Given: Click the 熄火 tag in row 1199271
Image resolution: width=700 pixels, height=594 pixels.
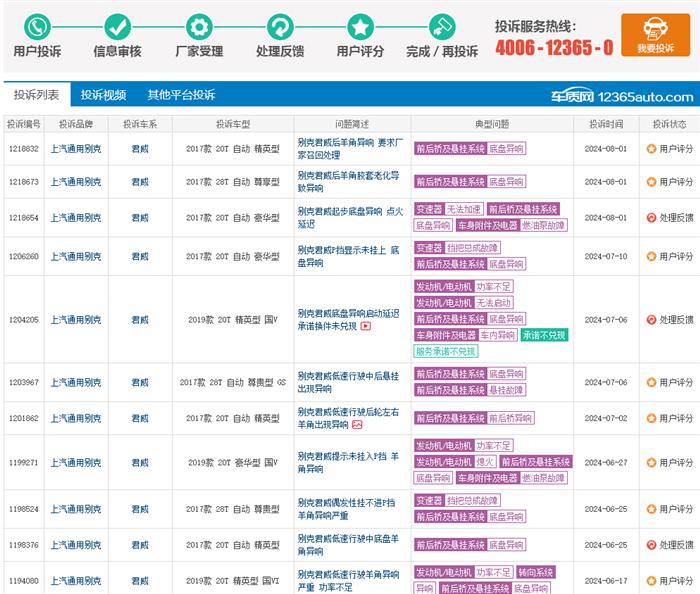Looking at the screenshot, I should point(485,462).
